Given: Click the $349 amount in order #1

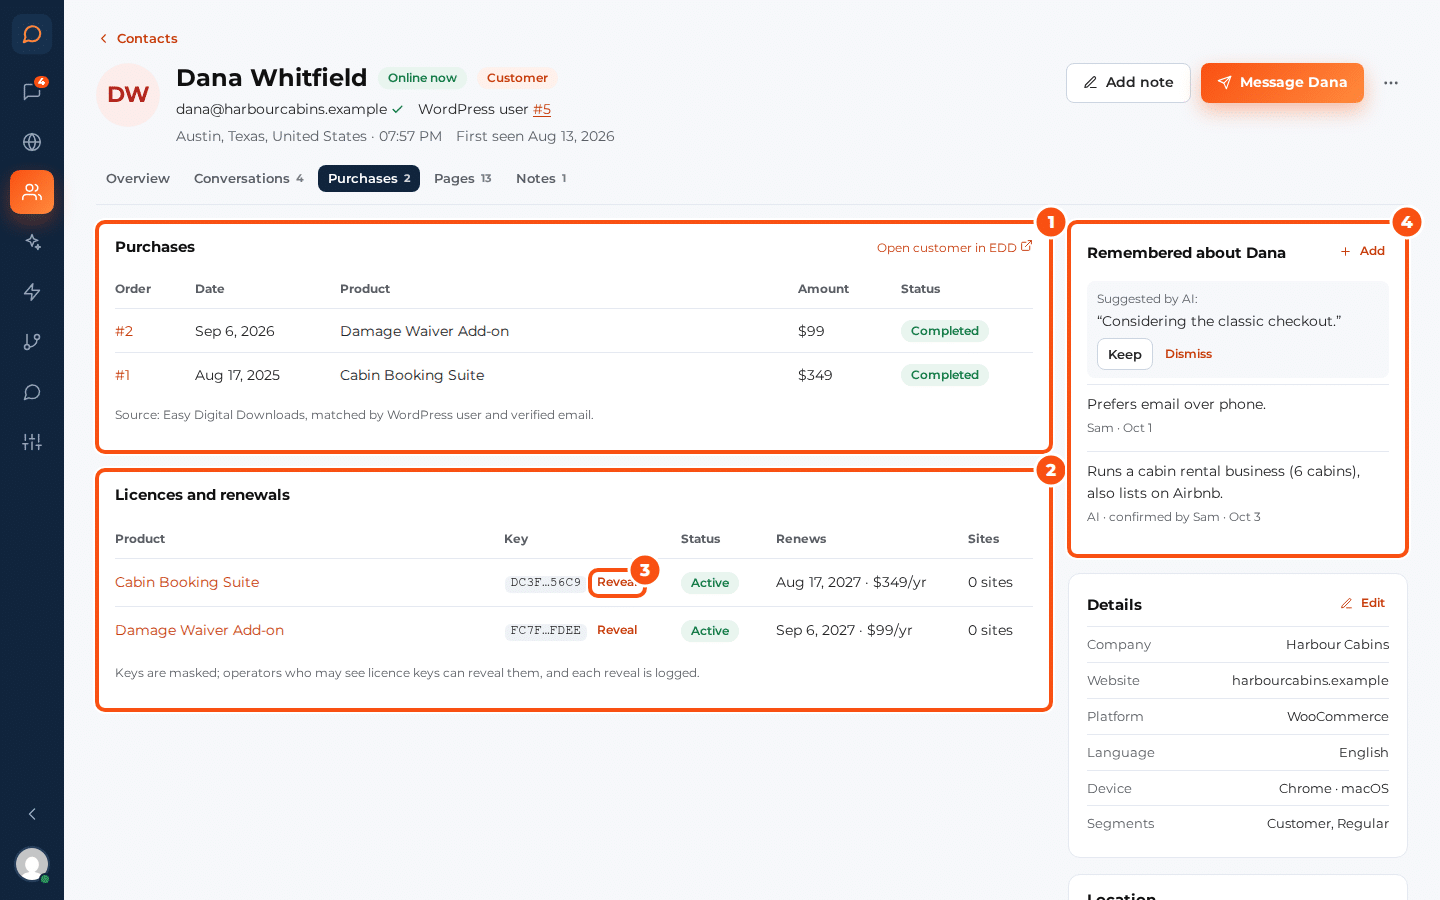Looking at the screenshot, I should click(x=815, y=375).
